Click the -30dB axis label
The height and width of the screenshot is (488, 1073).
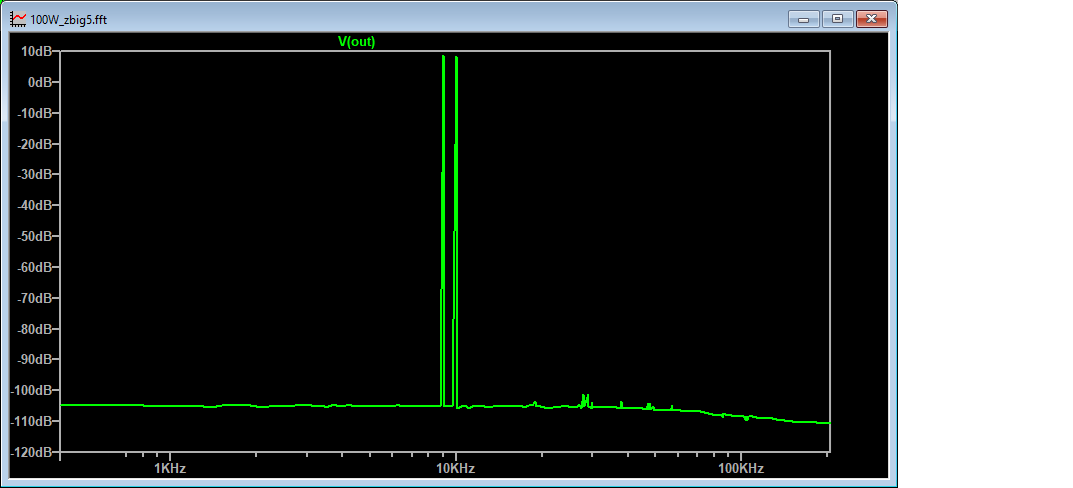[35, 175]
